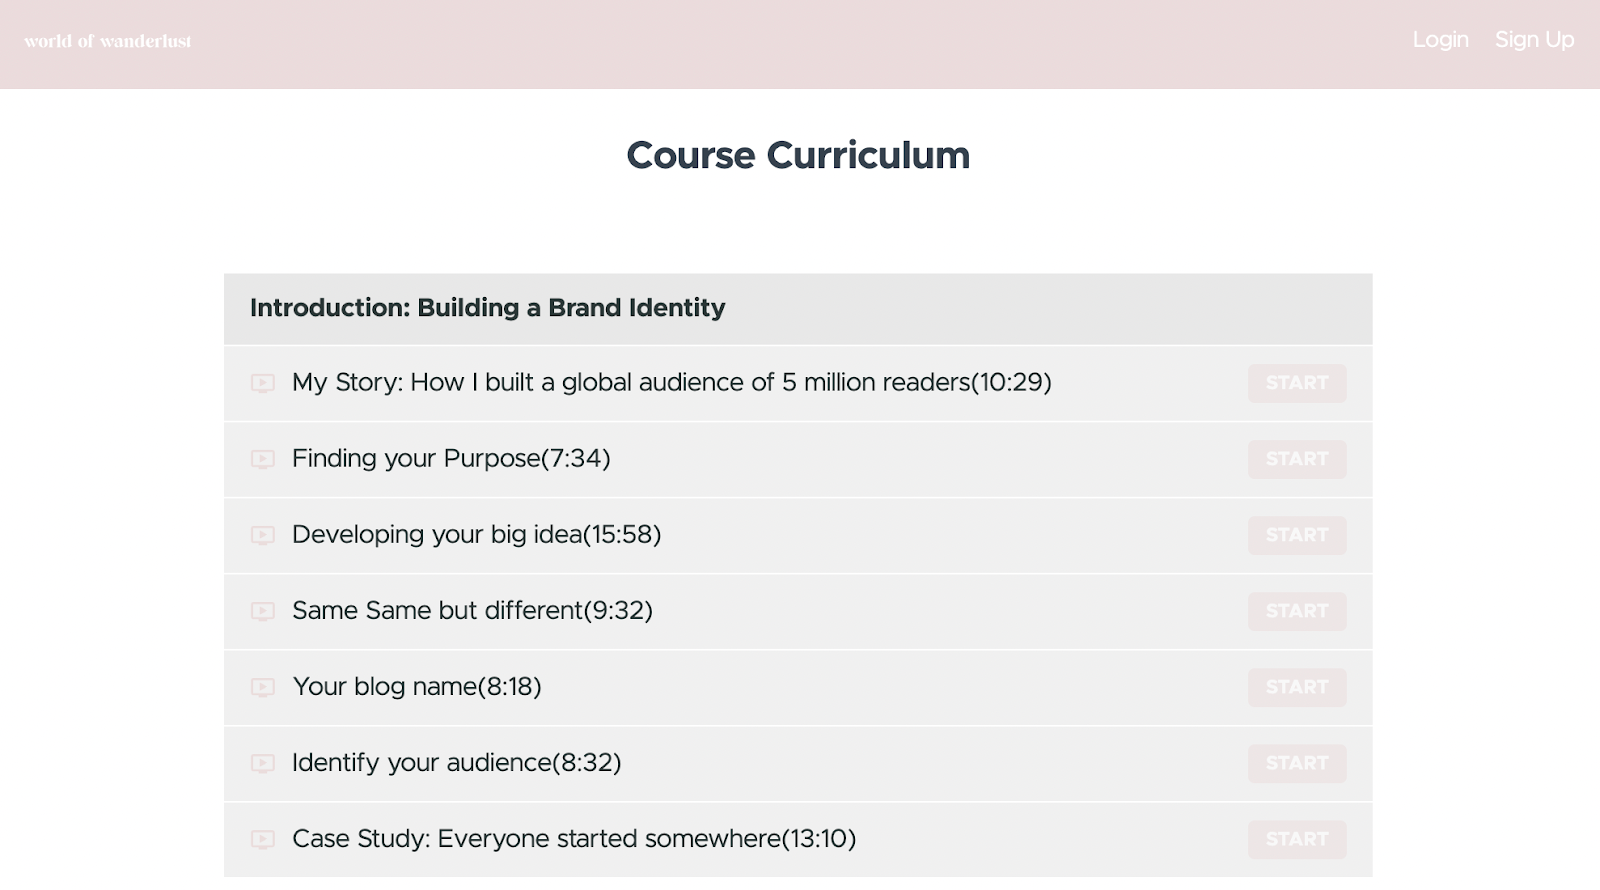Start the Same Same but different lesson
Viewport: 1600px width, 890px height.
(1296, 611)
